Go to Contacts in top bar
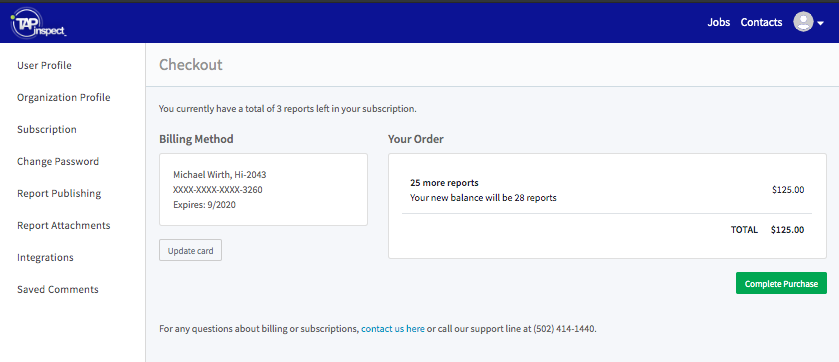Image resolution: width=839 pixels, height=362 pixels. point(761,22)
